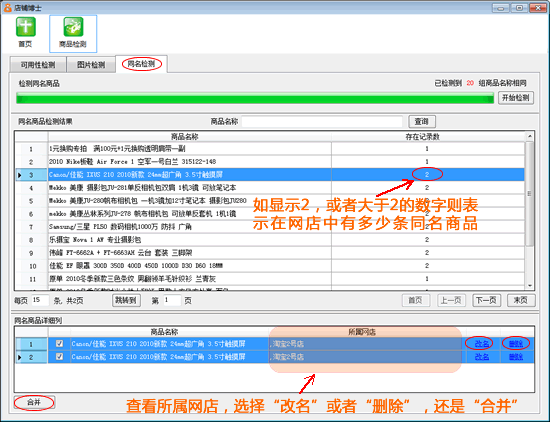This screenshot has width=550, height=422.
Task: Click the 开始检测 button
Action: (516, 98)
